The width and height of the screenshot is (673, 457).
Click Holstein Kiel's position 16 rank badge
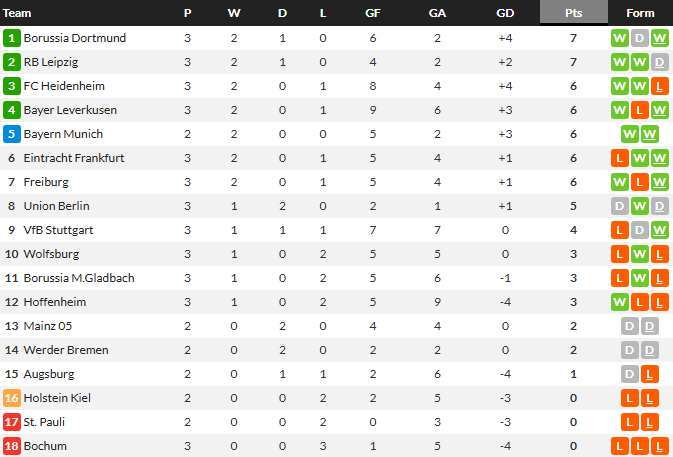pos(12,398)
